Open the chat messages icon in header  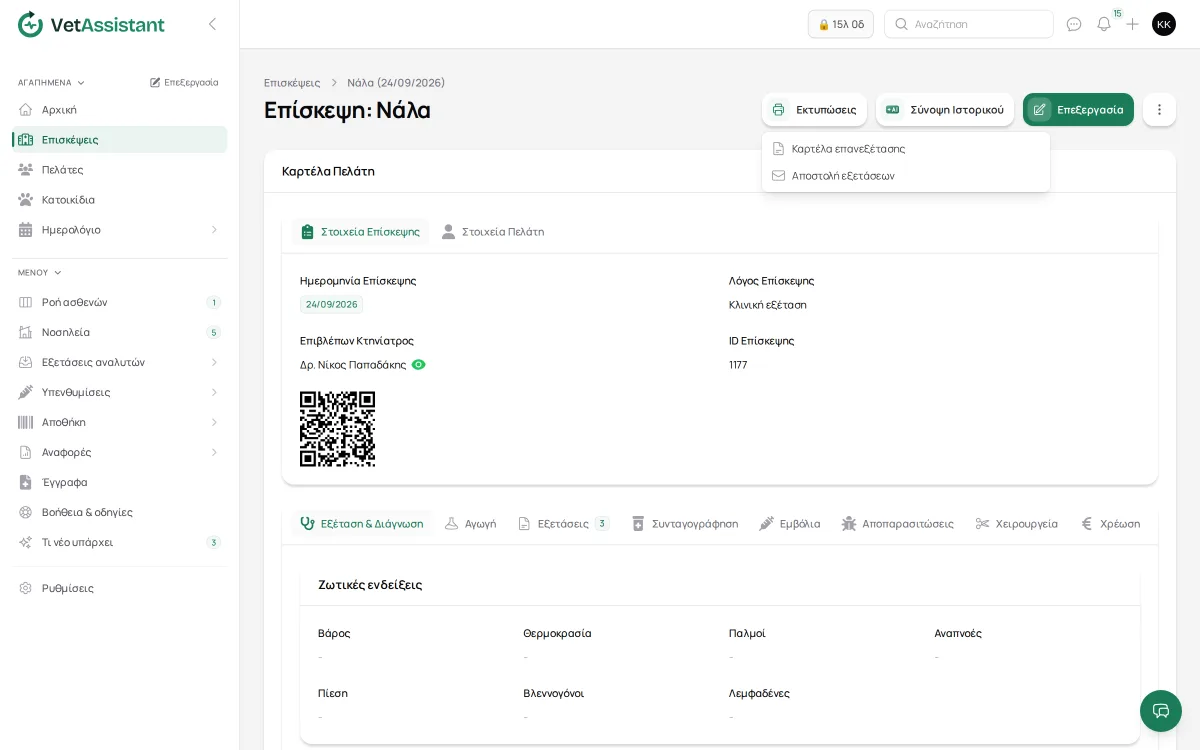[x=1074, y=24]
